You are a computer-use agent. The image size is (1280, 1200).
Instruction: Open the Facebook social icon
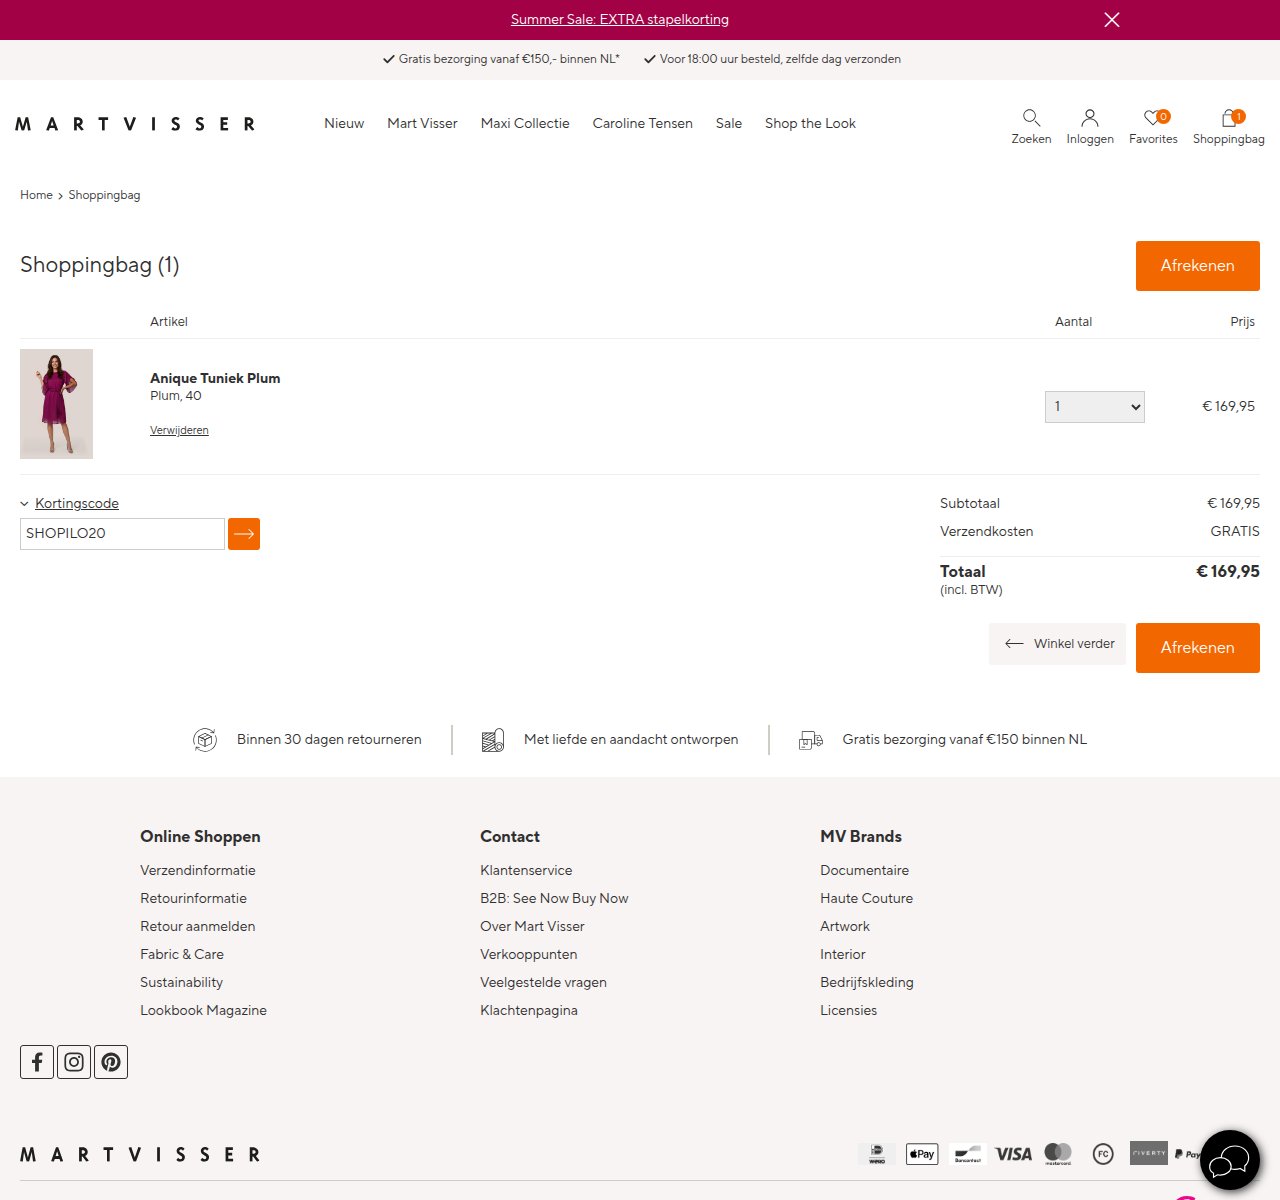coord(37,1062)
